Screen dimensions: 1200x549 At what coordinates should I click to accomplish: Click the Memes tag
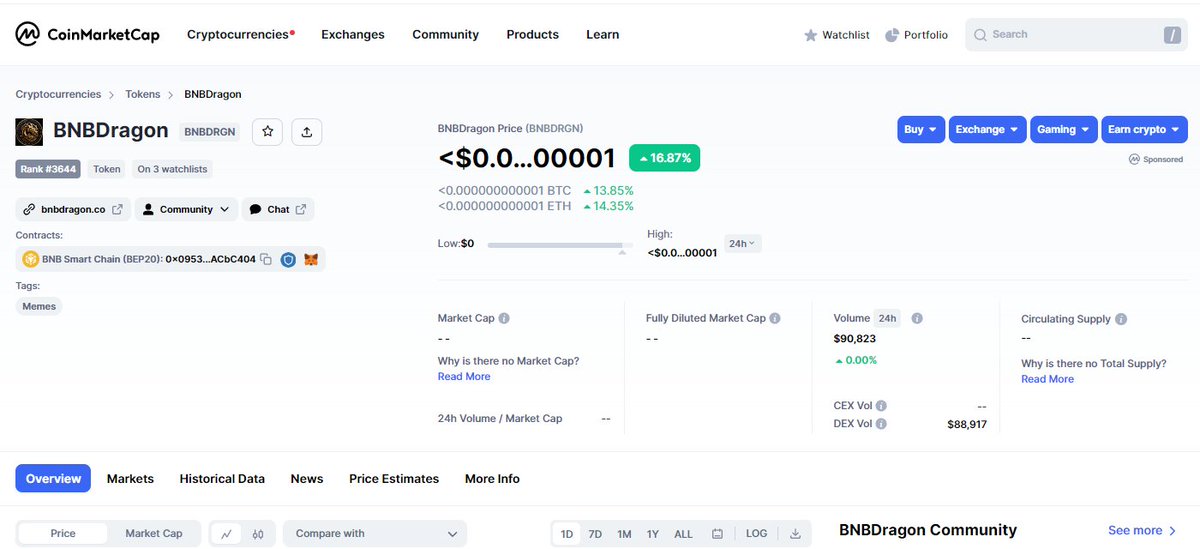(40, 306)
